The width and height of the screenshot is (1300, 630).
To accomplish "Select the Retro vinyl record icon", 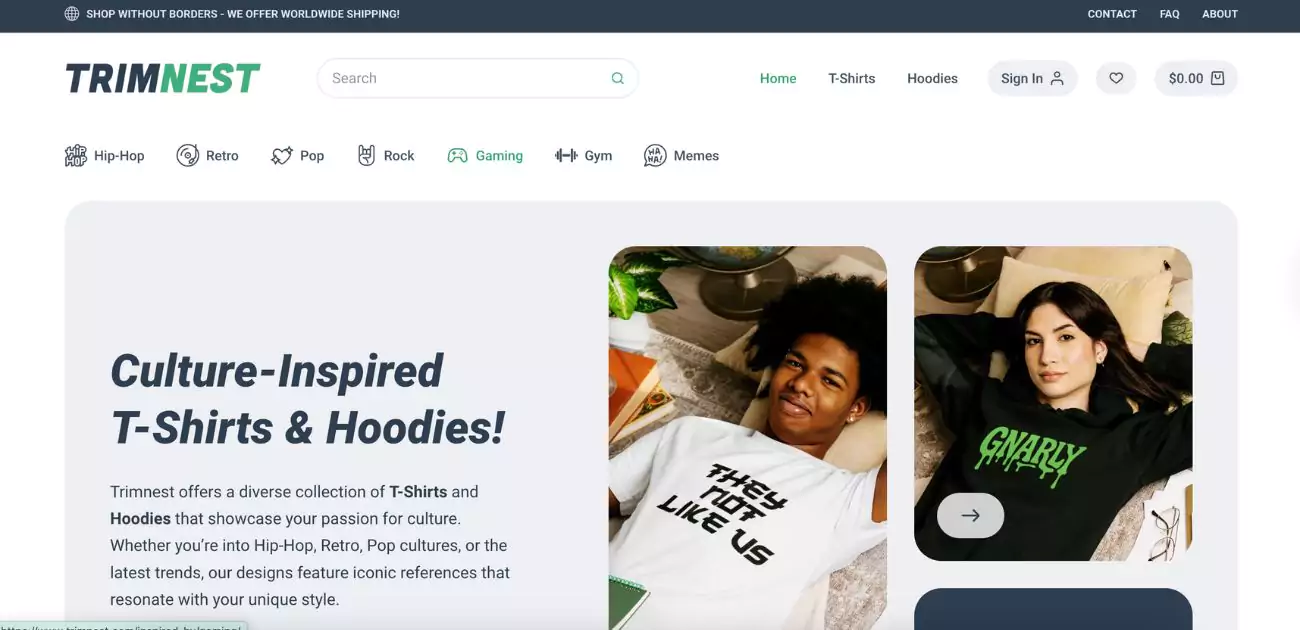I will [187, 156].
